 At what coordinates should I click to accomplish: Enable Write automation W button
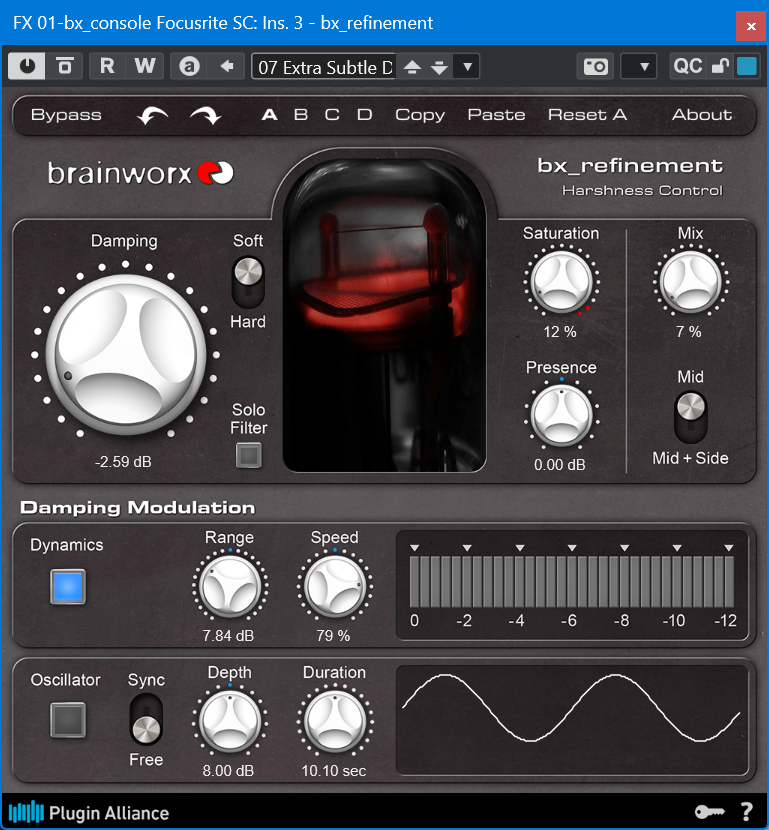[144, 66]
